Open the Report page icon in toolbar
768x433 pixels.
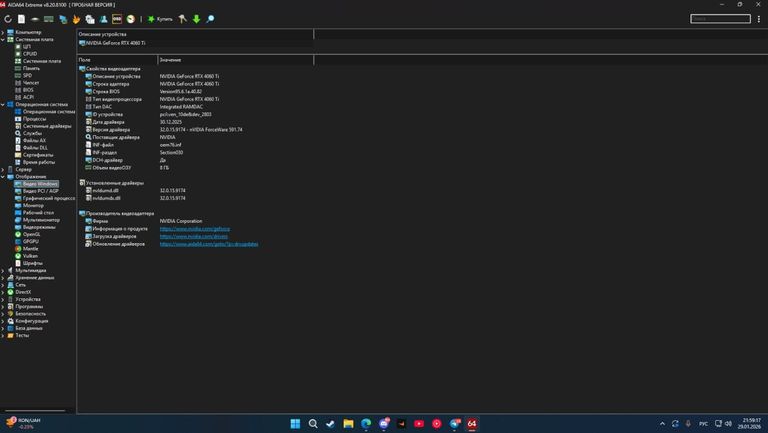coord(21,19)
